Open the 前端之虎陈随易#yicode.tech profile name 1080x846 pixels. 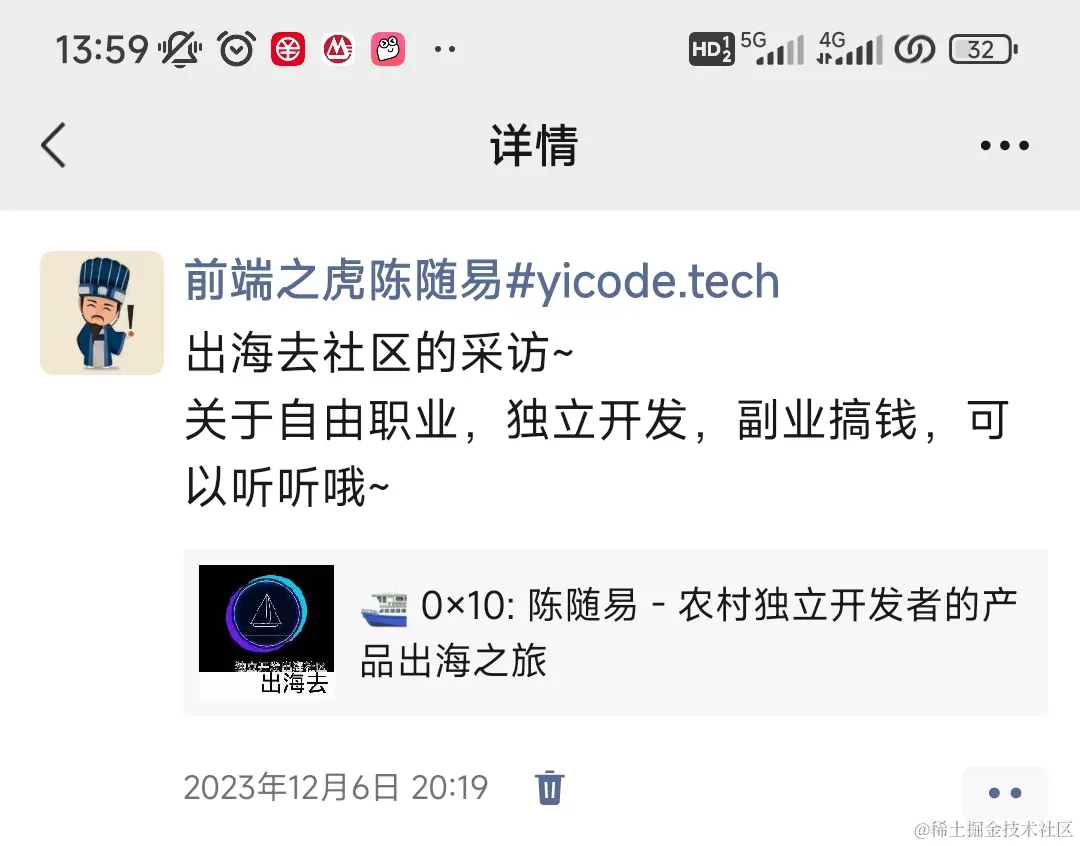tap(482, 281)
